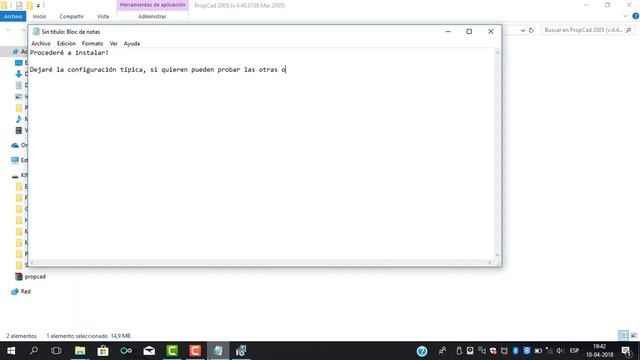Screen dimensions: 640x360
Task: Open File Explorer from the taskbar
Action: 80,351
